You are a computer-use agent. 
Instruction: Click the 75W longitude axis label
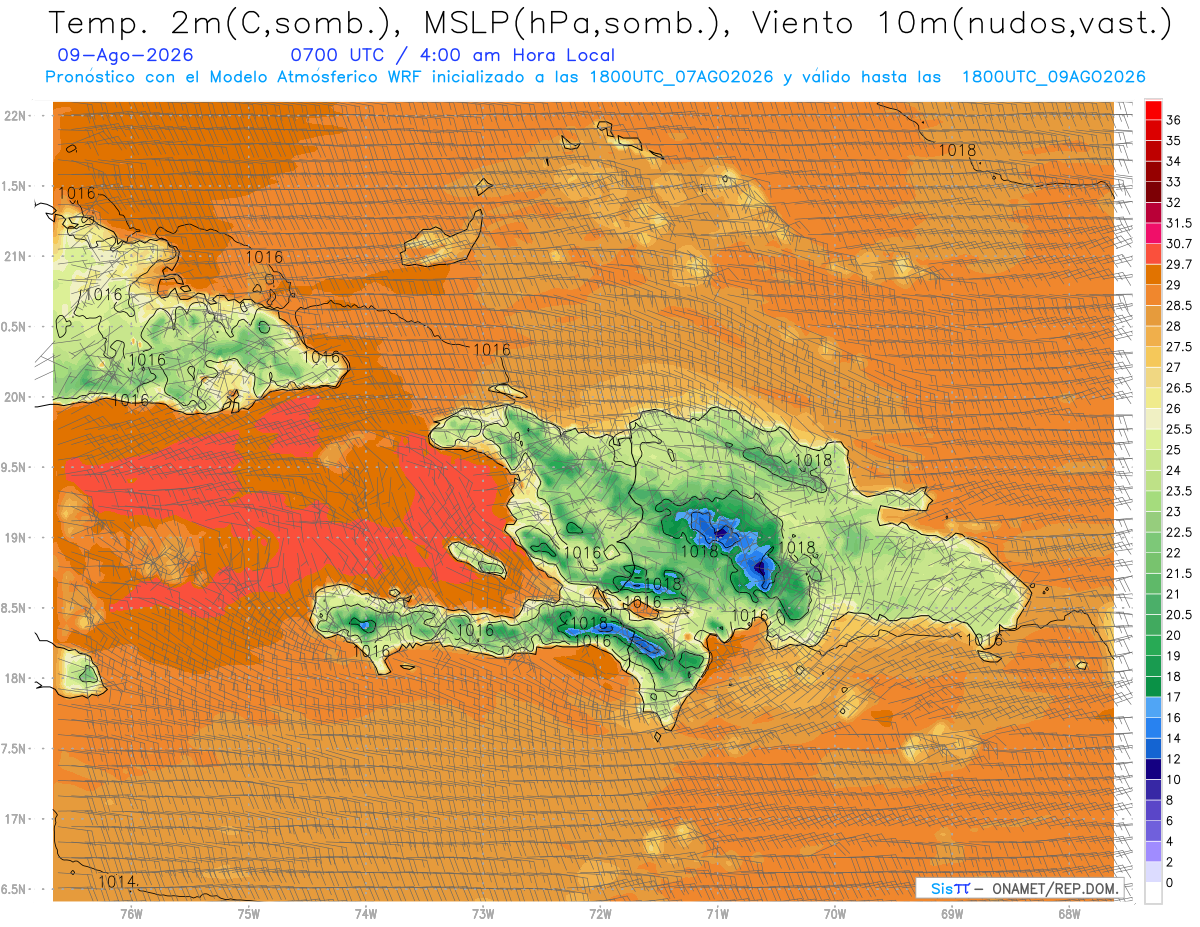coord(249,914)
